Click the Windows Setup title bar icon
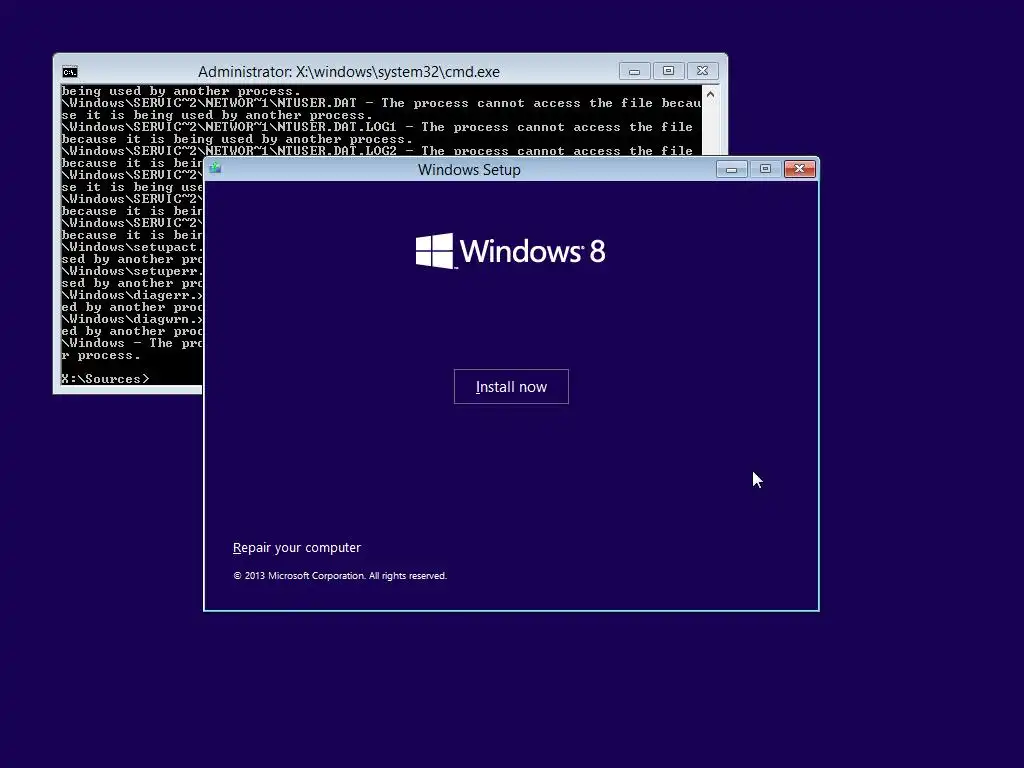1024x768 pixels. tap(216, 168)
